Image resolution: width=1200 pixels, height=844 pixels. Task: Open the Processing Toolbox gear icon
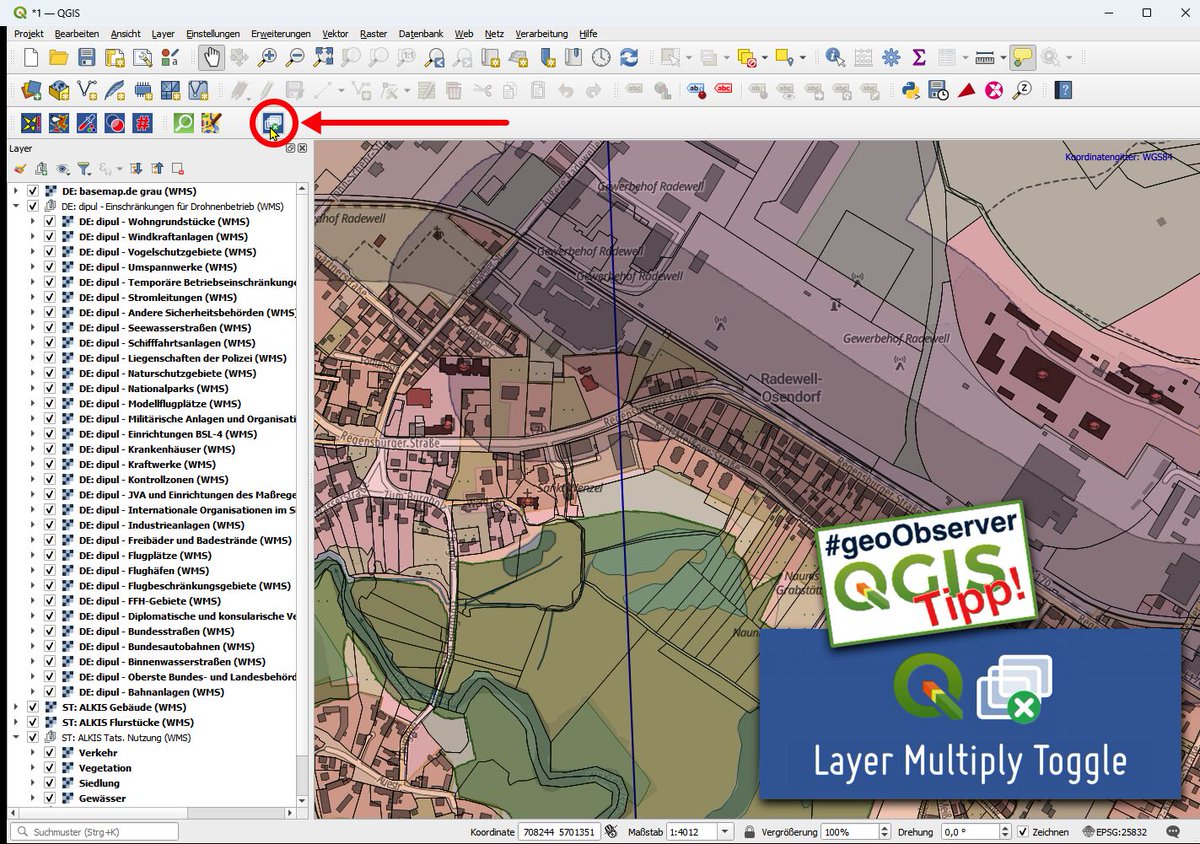click(891, 57)
